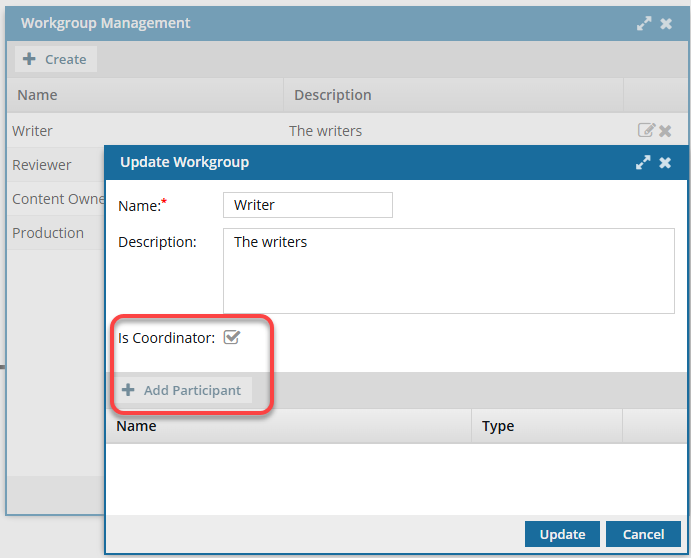The height and width of the screenshot is (558, 691).
Task: Close the Workgroup Management panel
Action: [666, 23]
